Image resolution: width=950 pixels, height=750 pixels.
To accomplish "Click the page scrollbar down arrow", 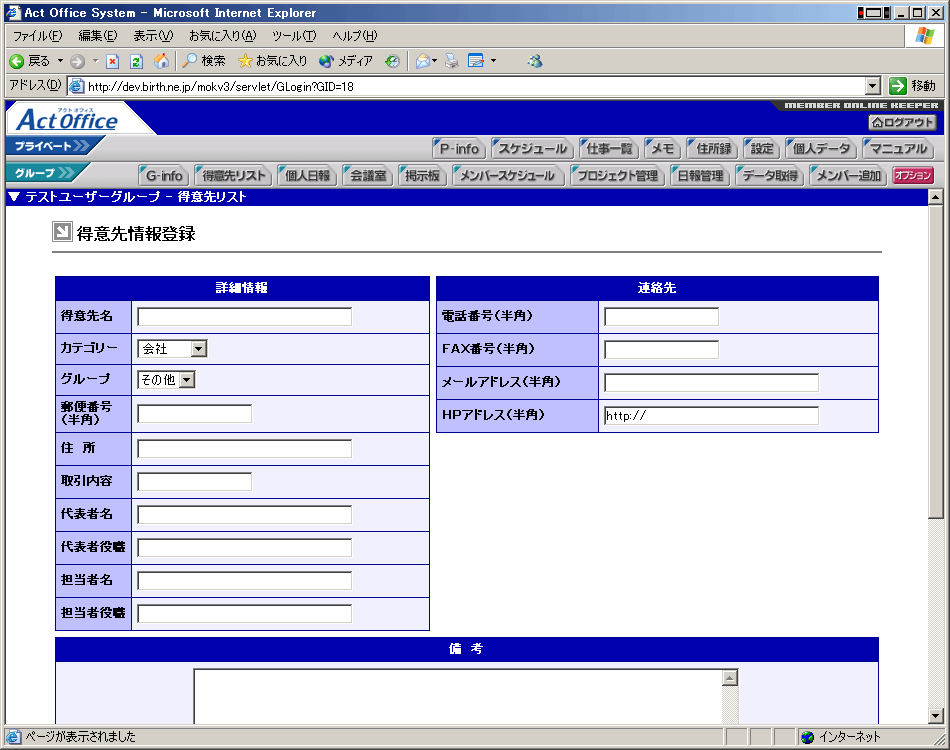I will (936, 716).
